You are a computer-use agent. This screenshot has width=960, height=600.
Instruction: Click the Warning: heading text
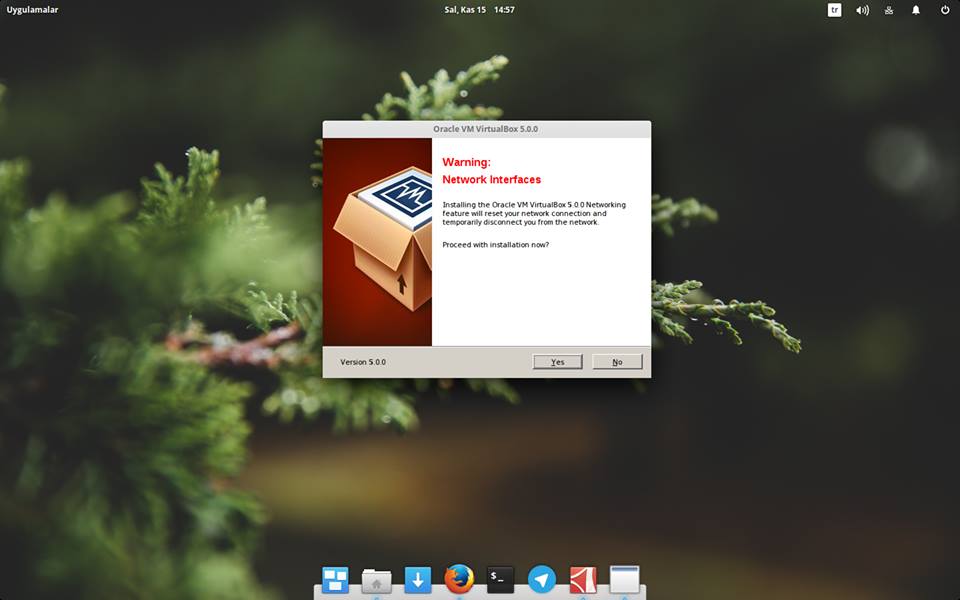tap(467, 162)
